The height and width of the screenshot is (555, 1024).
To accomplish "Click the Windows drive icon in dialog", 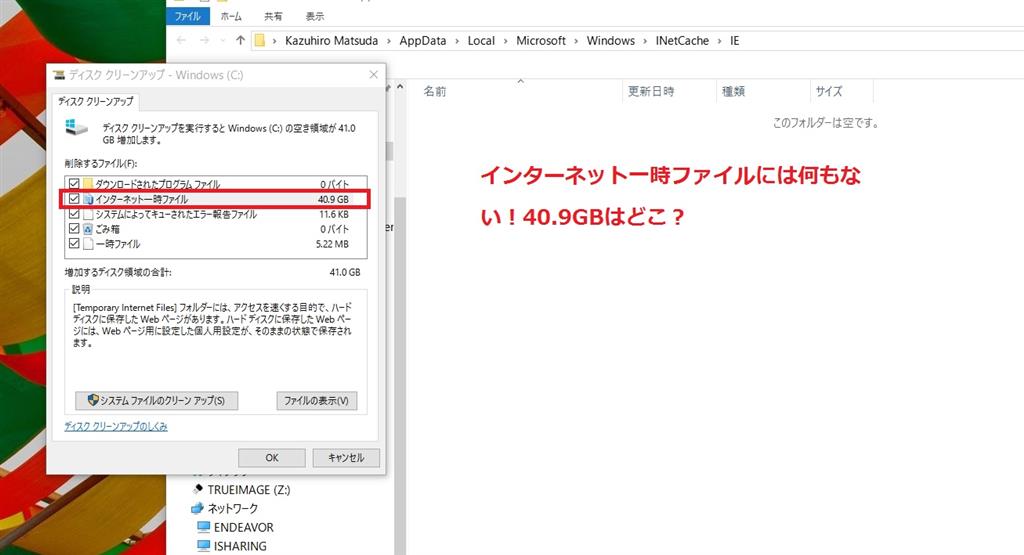I will (76, 127).
